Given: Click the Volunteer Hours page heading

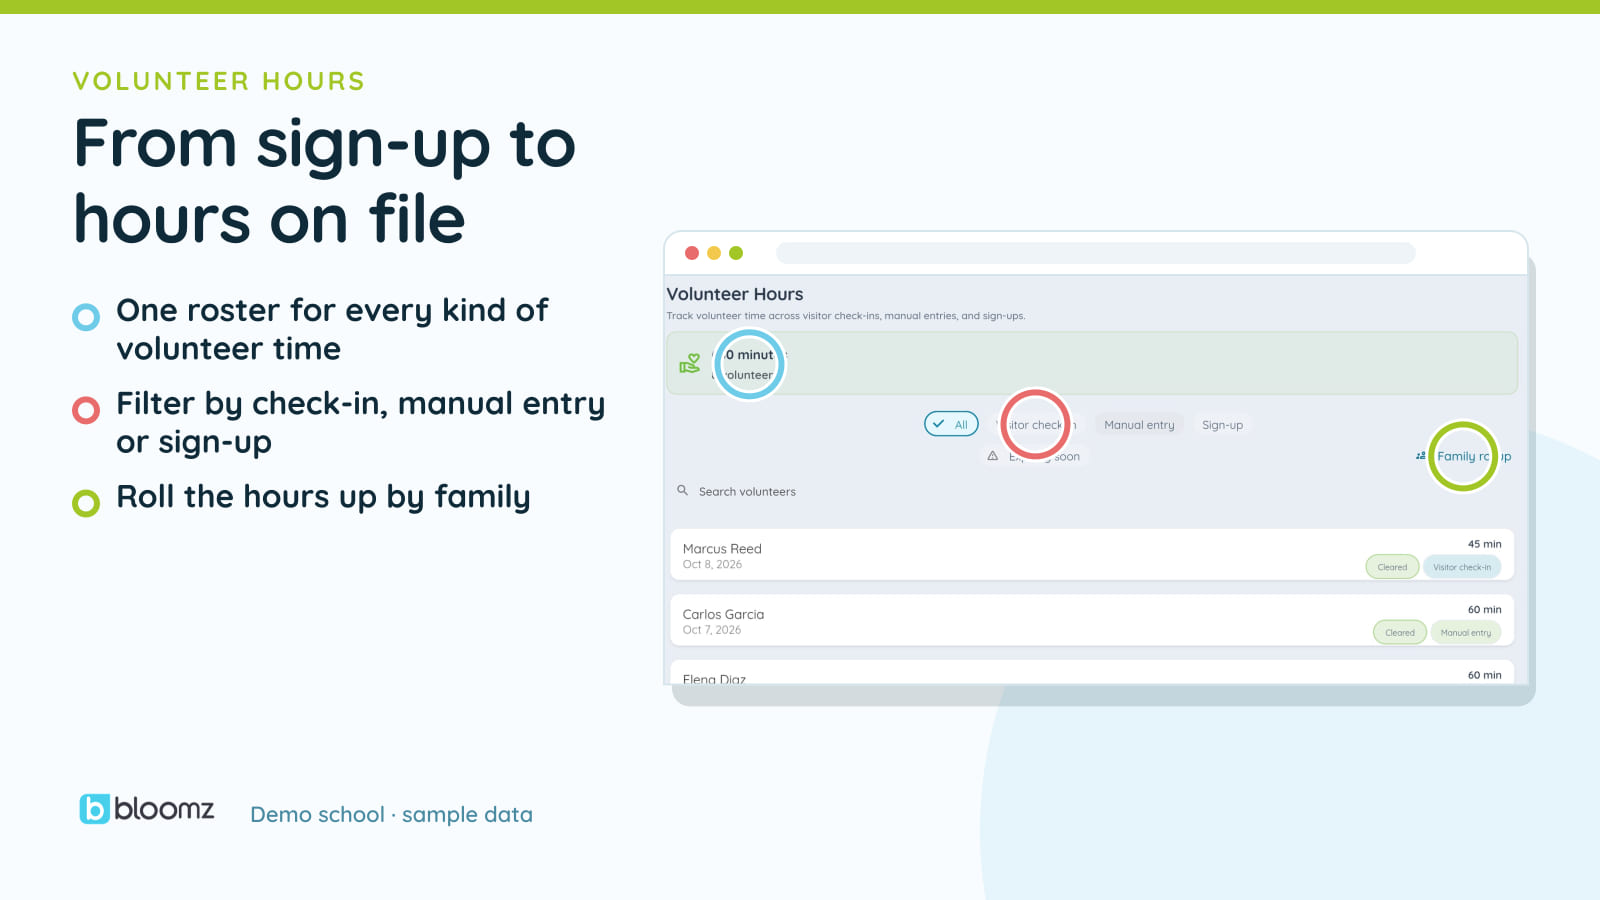Looking at the screenshot, I should (735, 294).
